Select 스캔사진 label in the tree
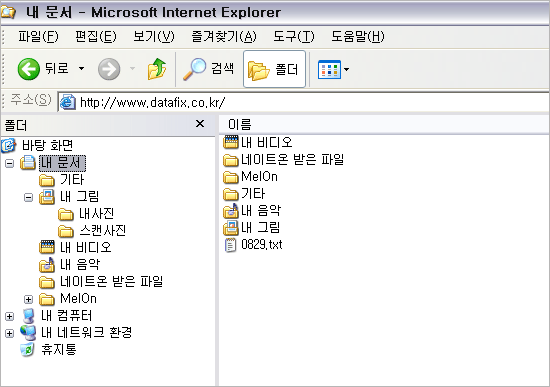 point(102,231)
